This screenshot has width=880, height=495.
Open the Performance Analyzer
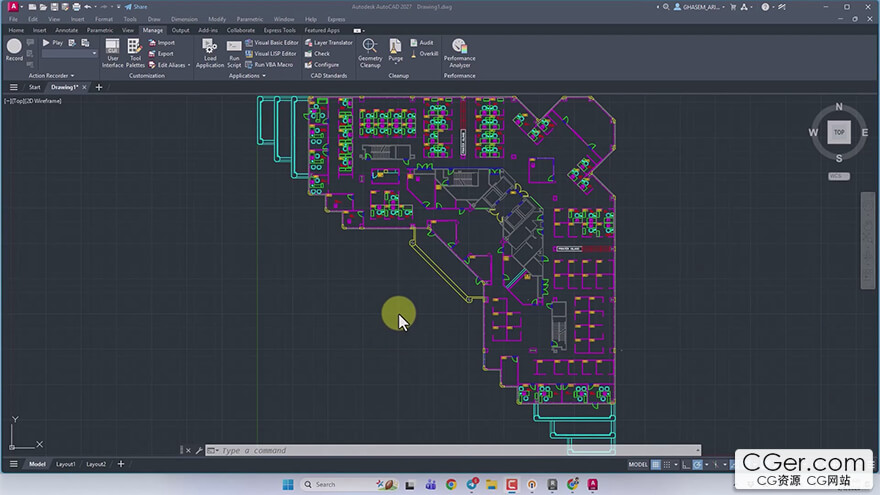(459, 50)
